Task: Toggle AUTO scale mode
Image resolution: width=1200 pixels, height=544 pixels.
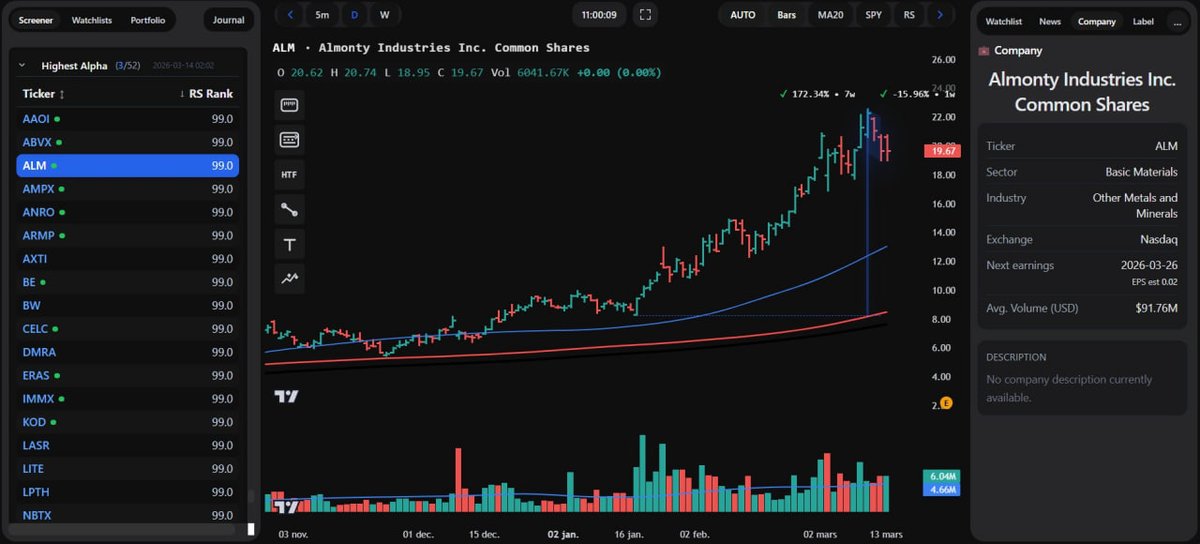Action: pyautogui.click(x=743, y=15)
